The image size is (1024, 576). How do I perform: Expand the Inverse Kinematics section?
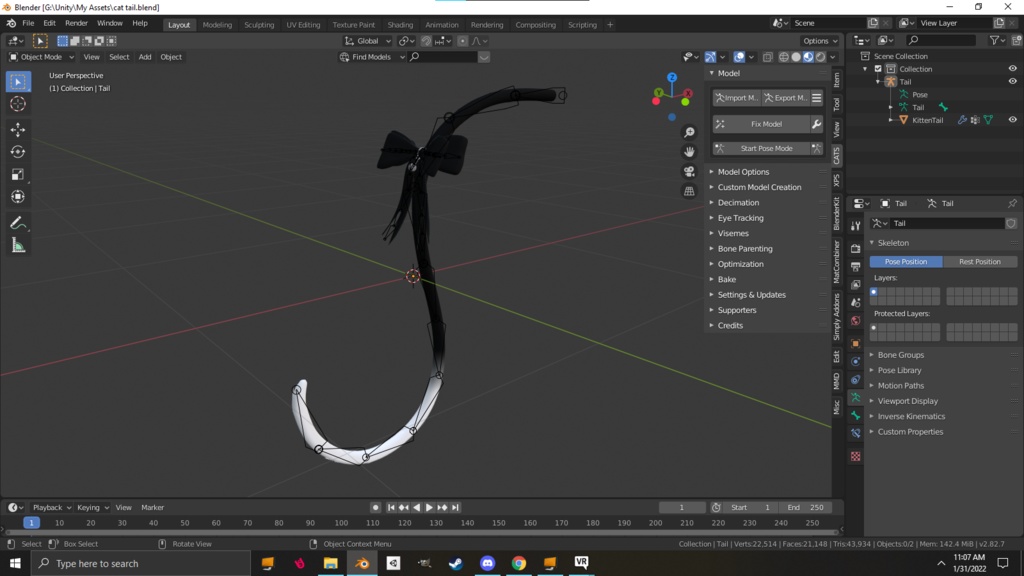click(910, 417)
